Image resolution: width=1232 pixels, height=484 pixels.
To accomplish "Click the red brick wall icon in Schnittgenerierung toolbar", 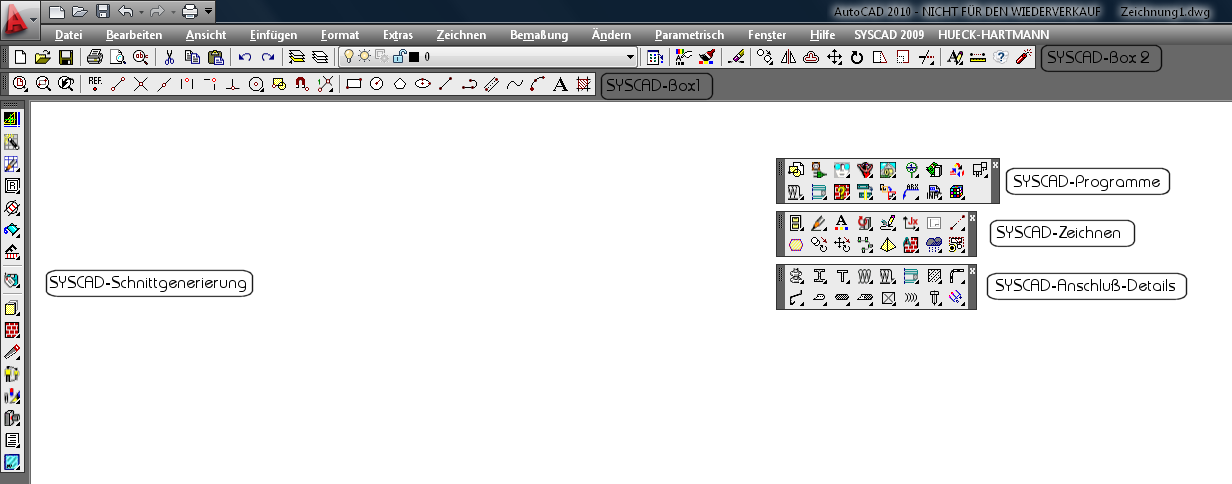I will tap(12, 329).
